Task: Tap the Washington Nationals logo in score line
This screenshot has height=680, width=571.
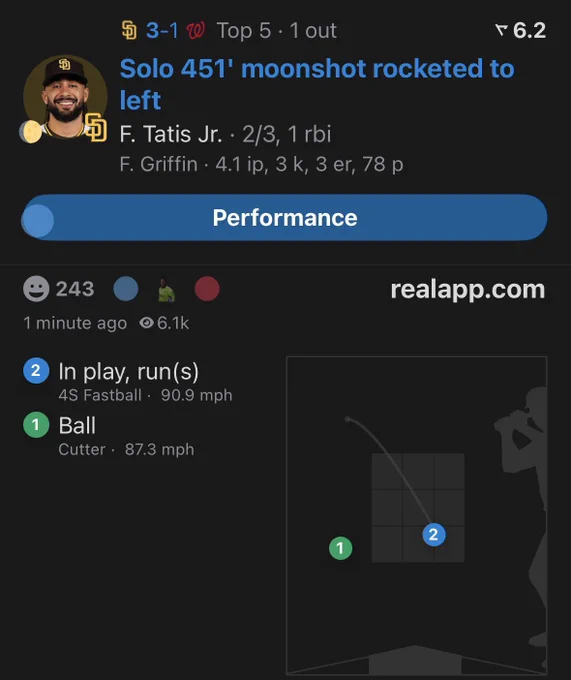Action: tap(195, 30)
